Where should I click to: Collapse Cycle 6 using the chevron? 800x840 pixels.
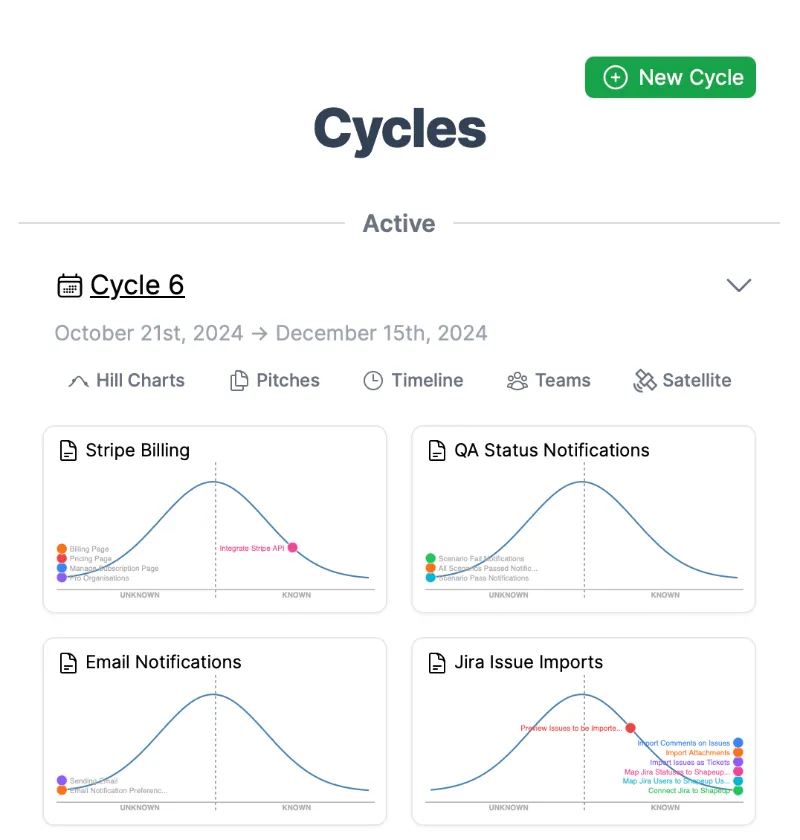(738, 285)
